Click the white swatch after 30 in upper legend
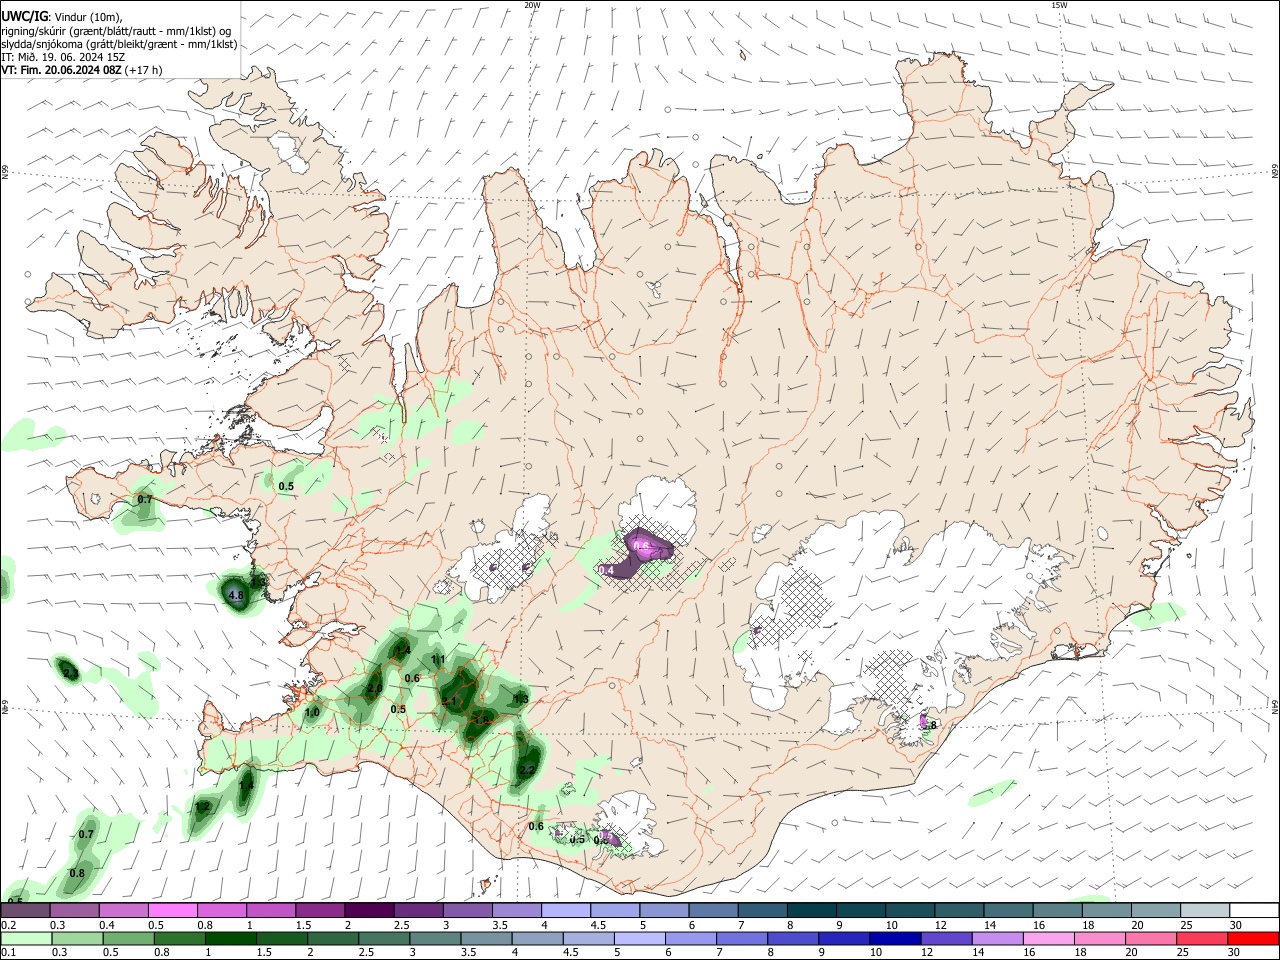Image resolution: width=1280 pixels, height=960 pixels. [x=1252, y=911]
